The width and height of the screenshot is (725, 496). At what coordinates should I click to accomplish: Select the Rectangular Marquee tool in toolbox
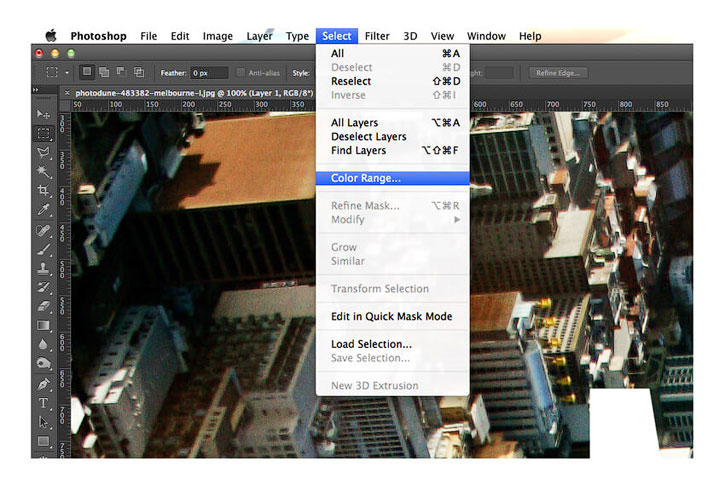(x=43, y=134)
